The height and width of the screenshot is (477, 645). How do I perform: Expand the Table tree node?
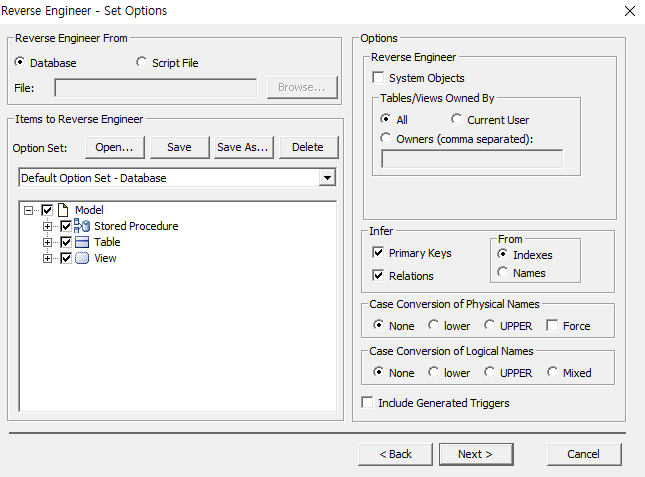point(47,243)
